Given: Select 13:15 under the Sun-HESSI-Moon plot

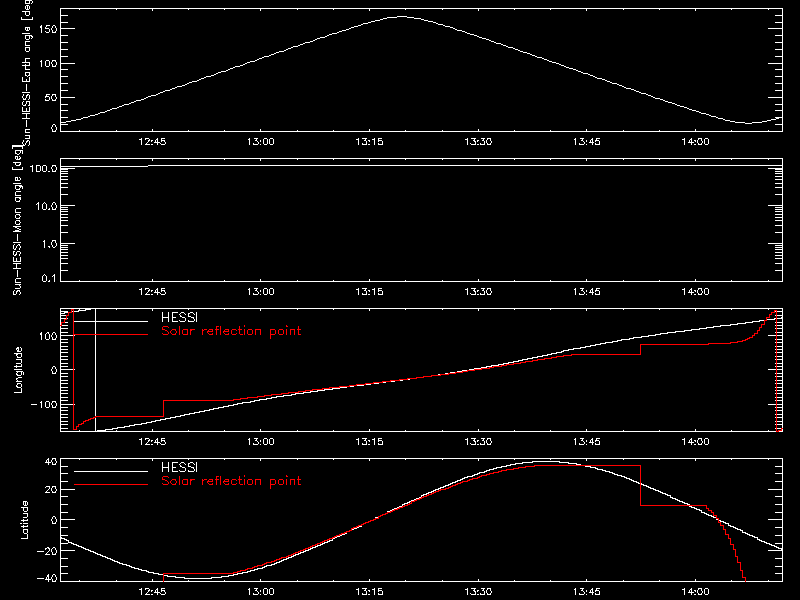Looking at the screenshot, I should 369,292.
